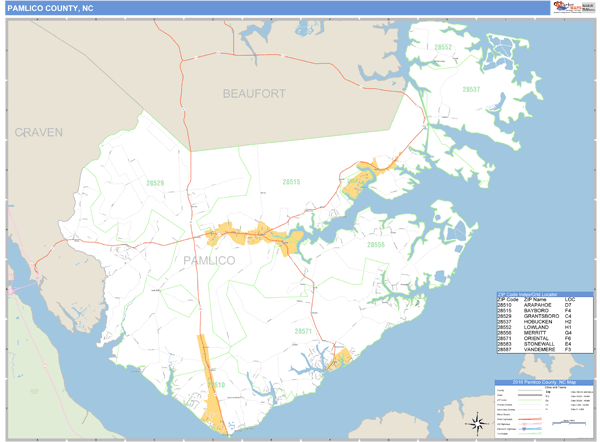This screenshot has width=600, height=442.
Task: Click the gray logo beside MarketMAPS
Action: click(x=587, y=7)
